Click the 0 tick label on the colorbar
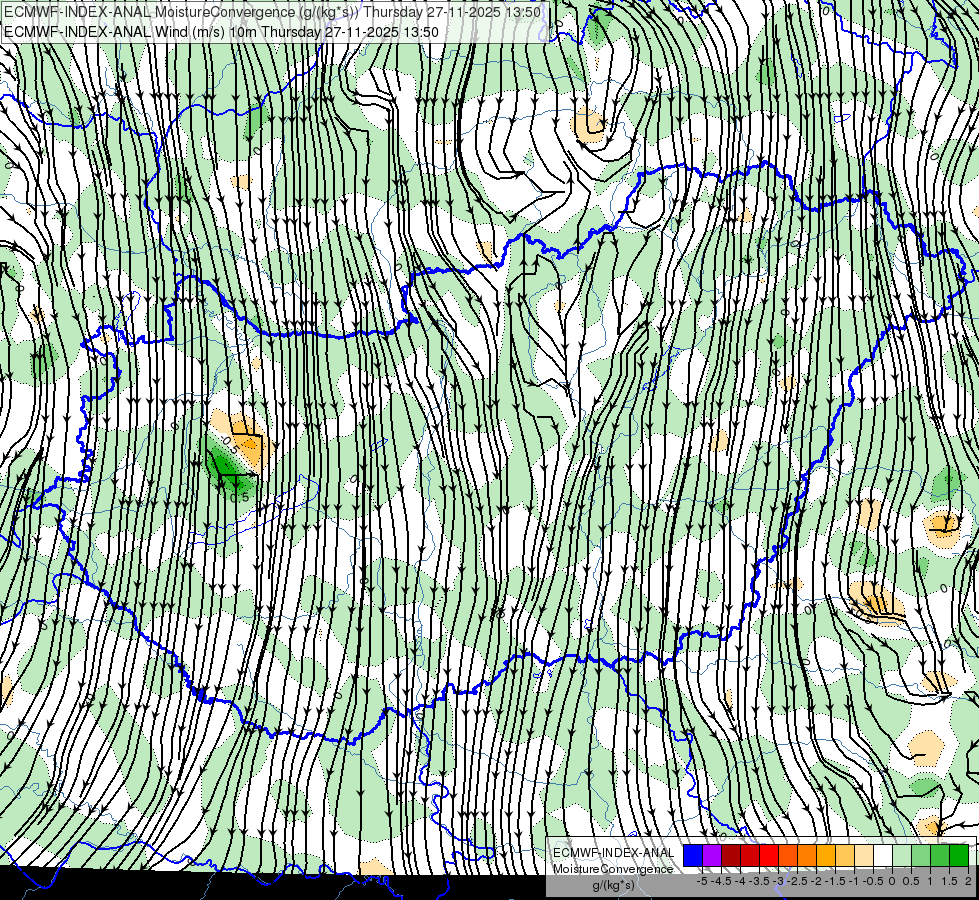The width and height of the screenshot is (979, 900). click(892, 881)
